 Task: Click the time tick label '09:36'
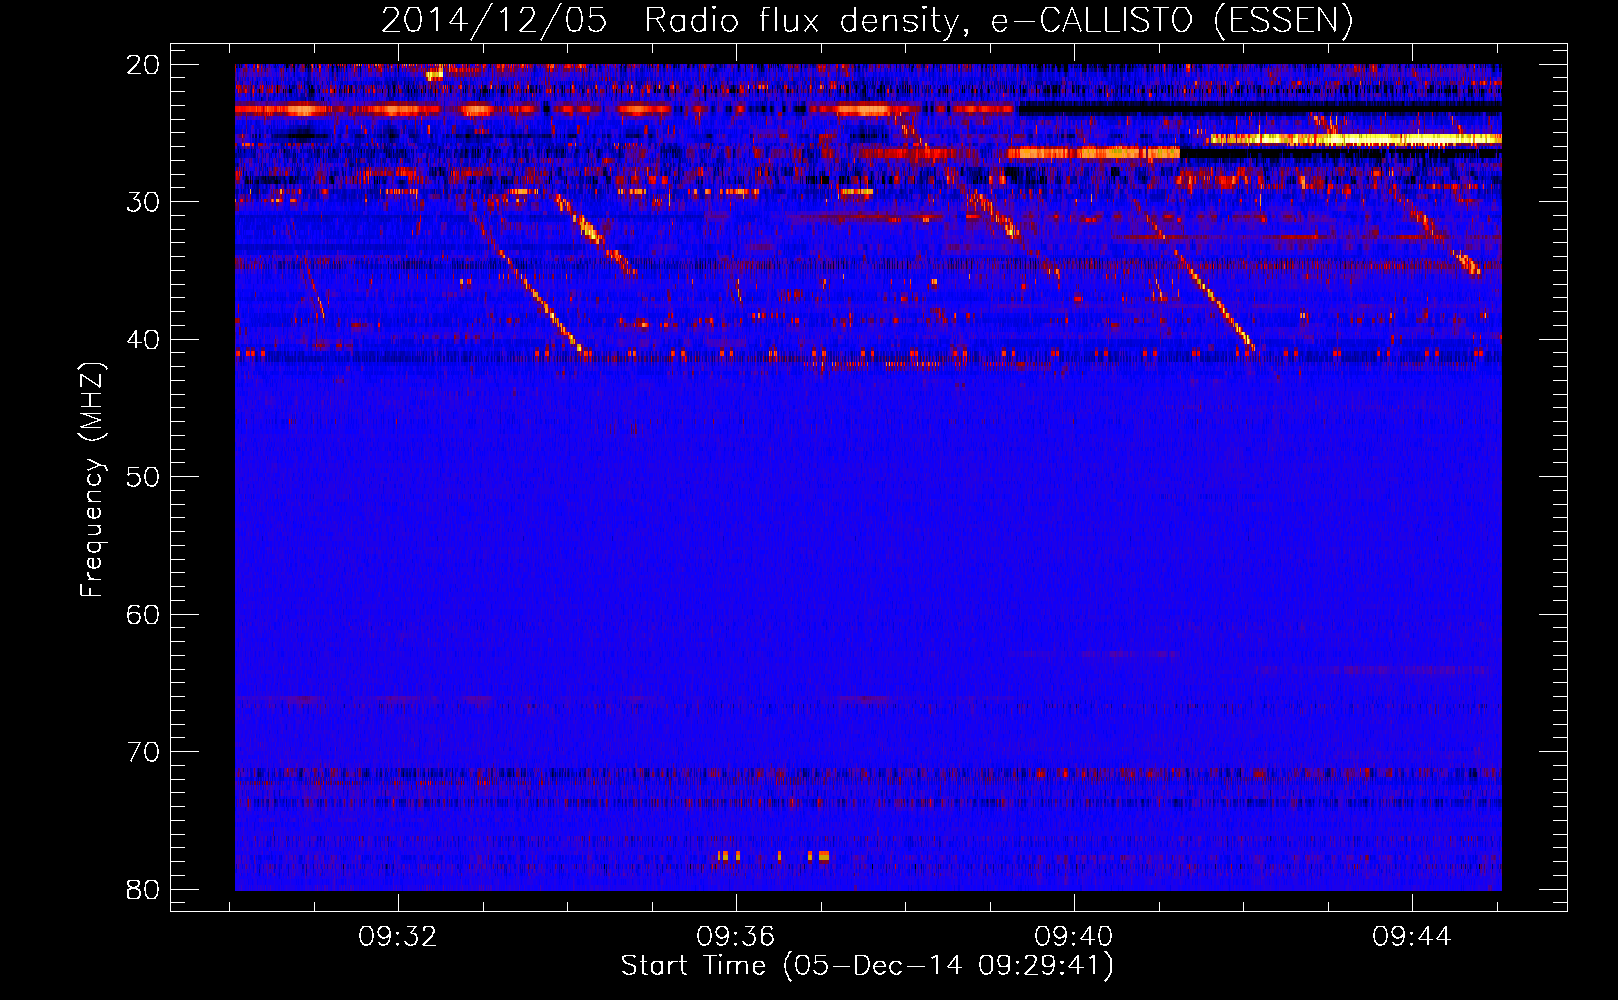tap(736, 937)
